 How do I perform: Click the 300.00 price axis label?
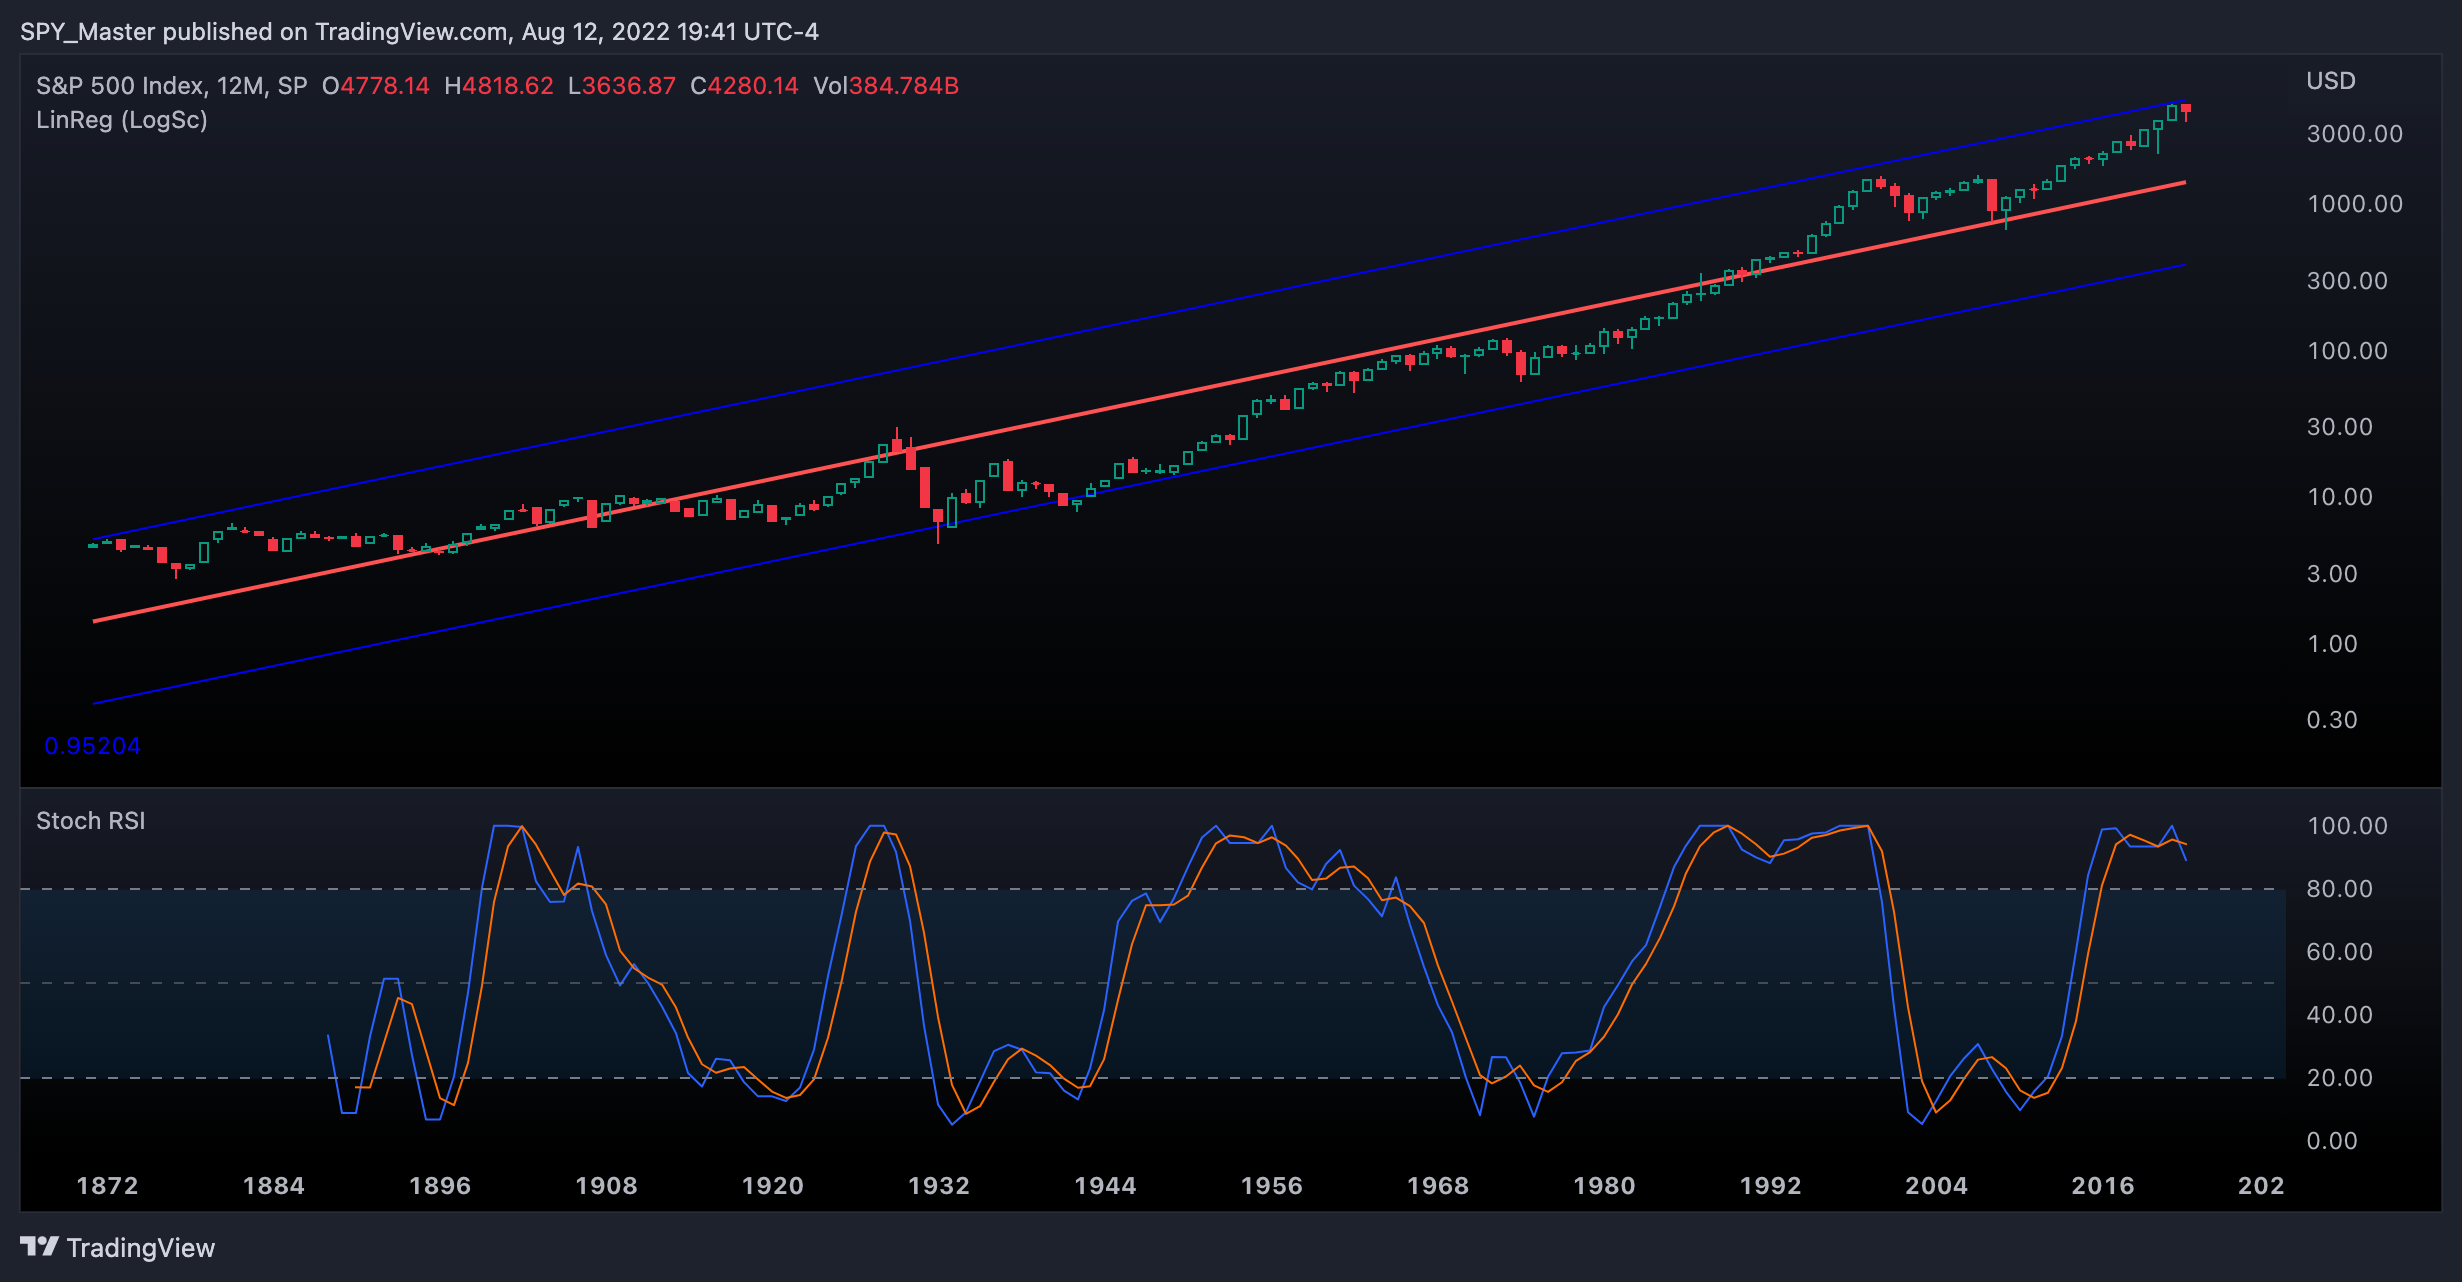(2347, 281)
